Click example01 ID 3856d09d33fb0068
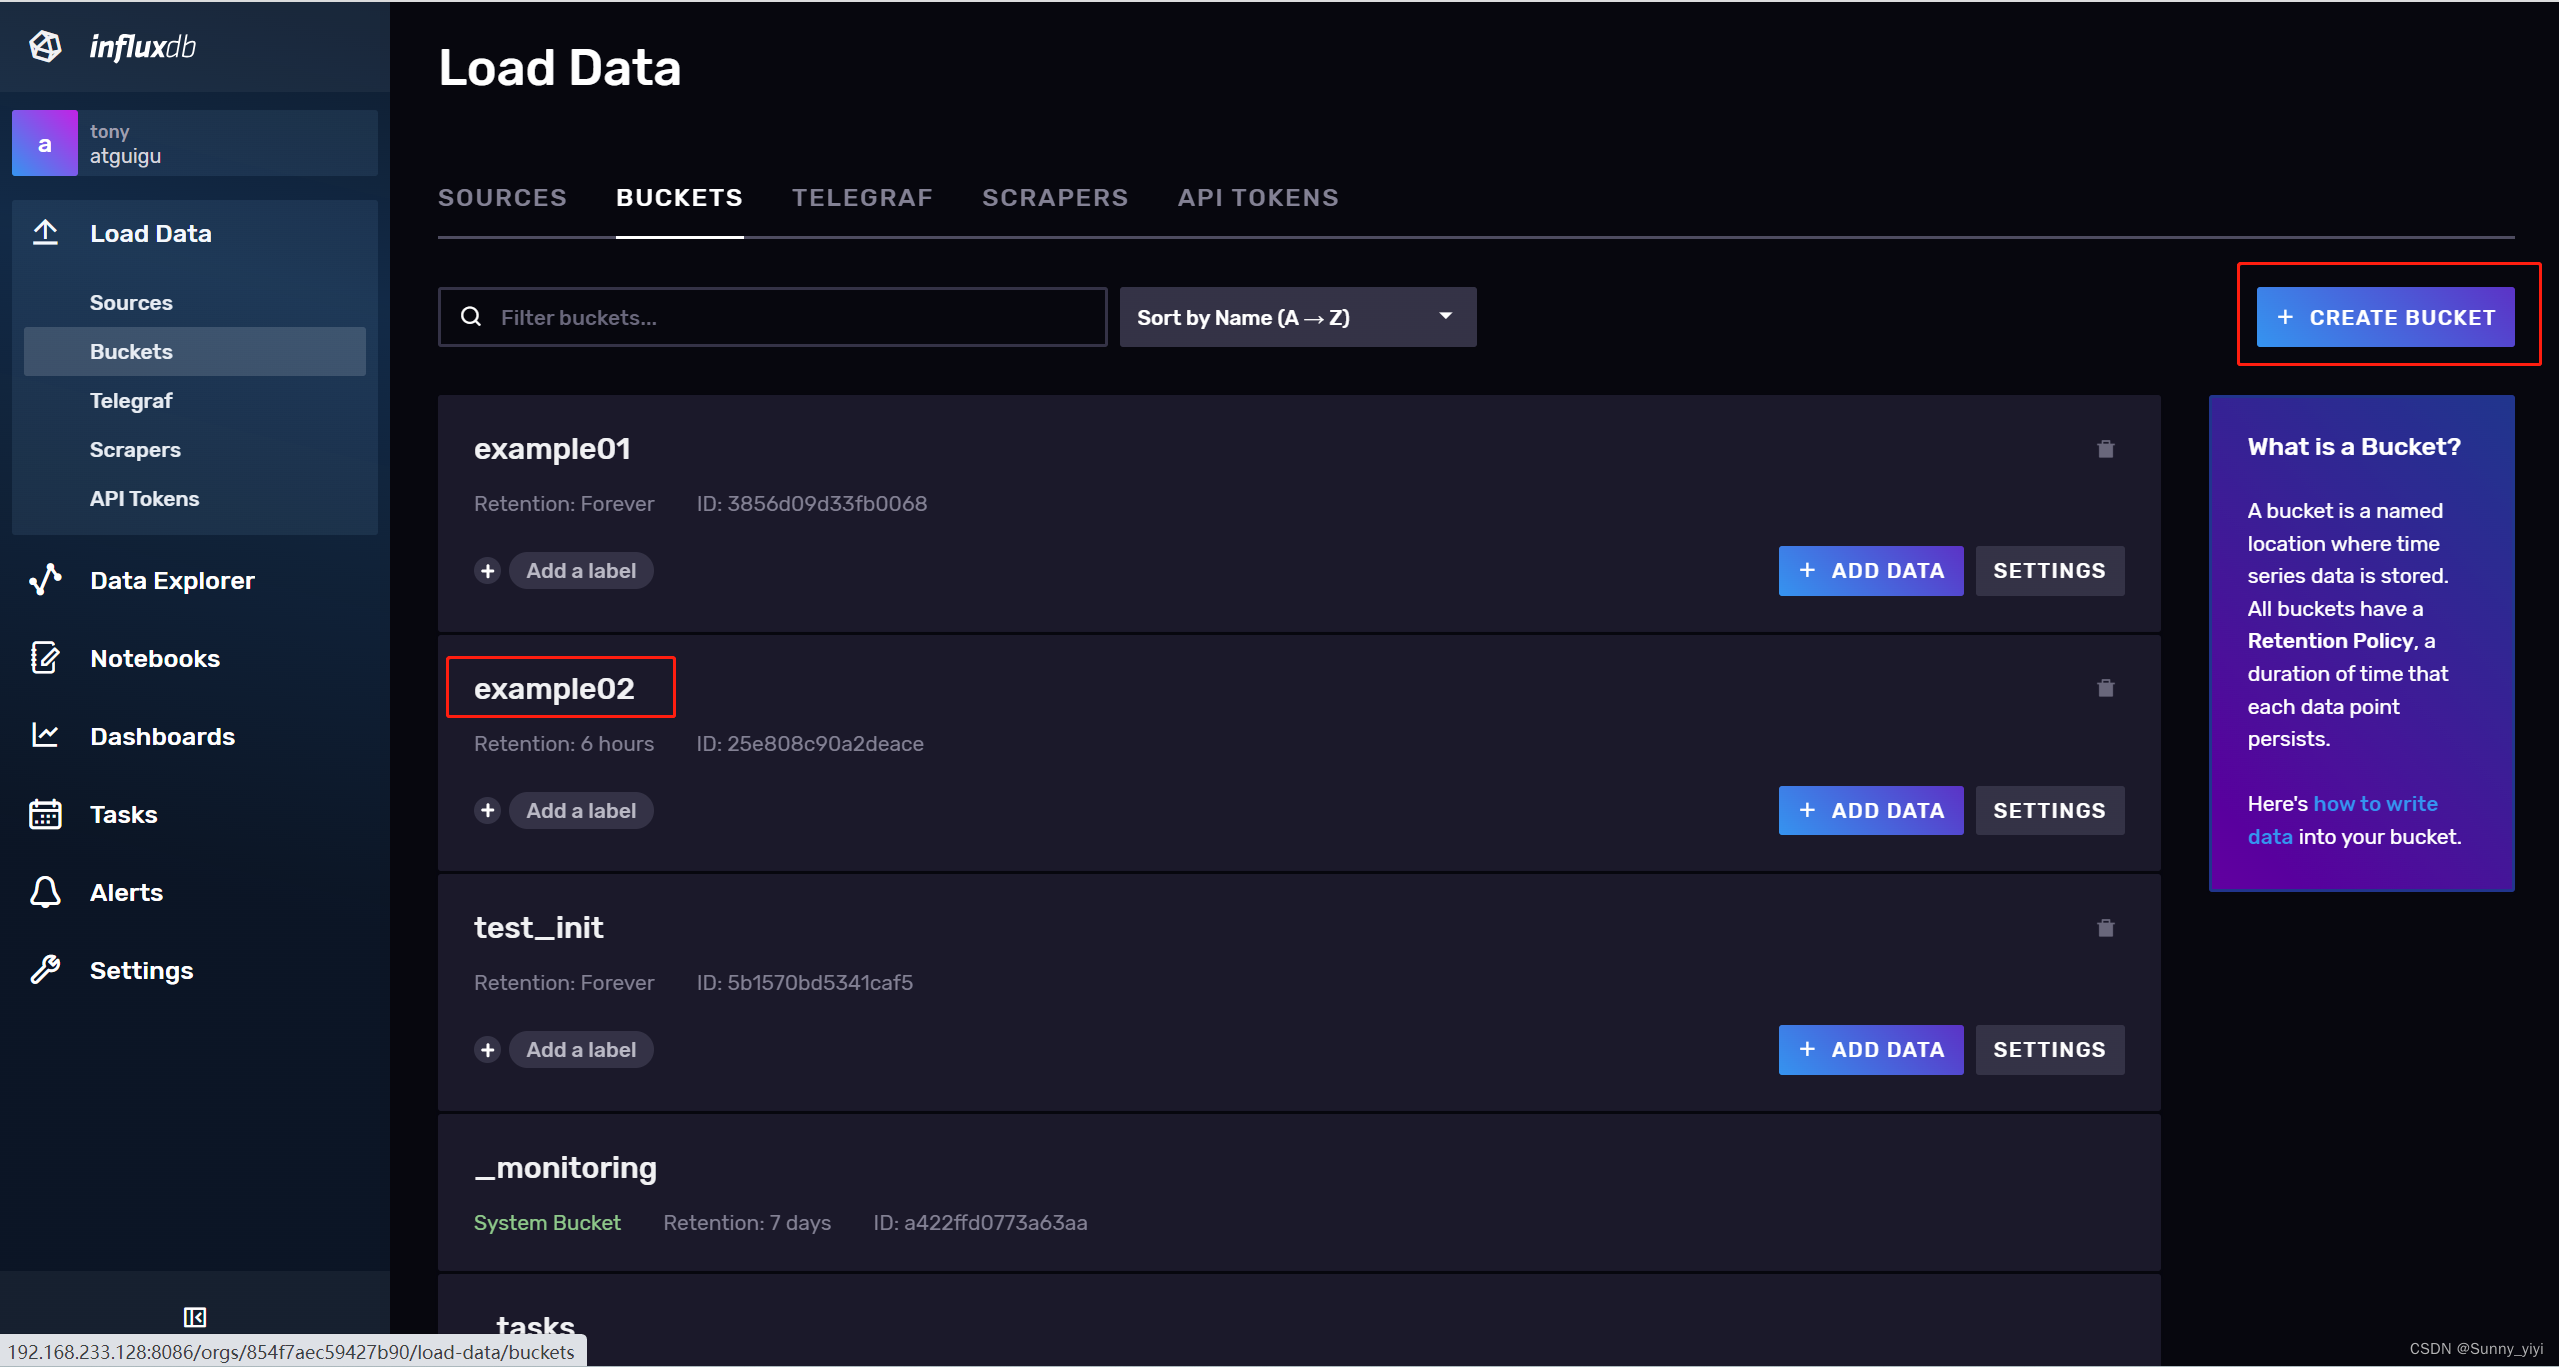 812,504
